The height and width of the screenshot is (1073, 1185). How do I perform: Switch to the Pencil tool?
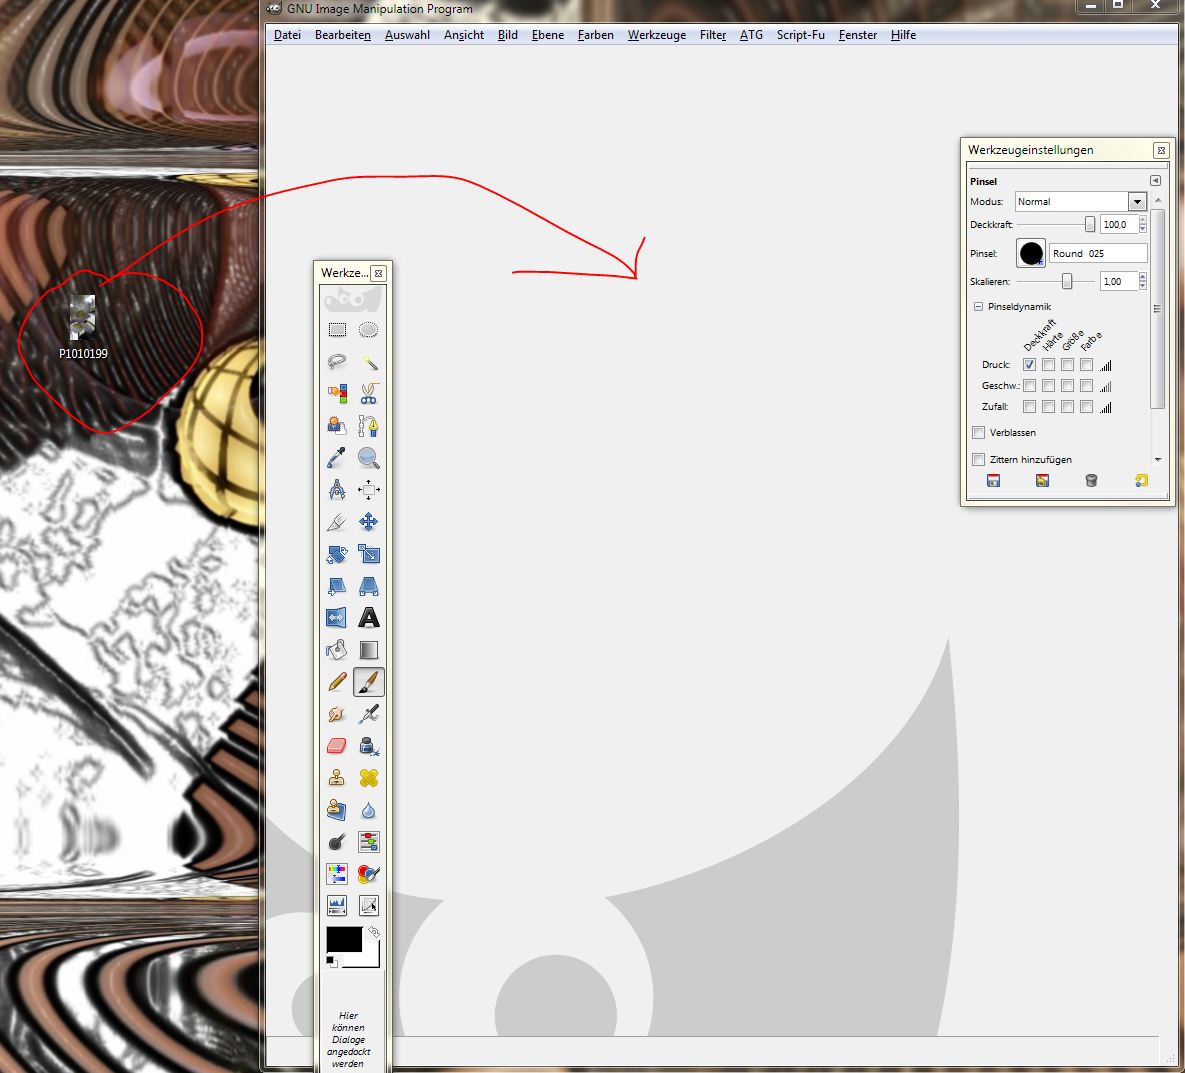click(337, 682)
